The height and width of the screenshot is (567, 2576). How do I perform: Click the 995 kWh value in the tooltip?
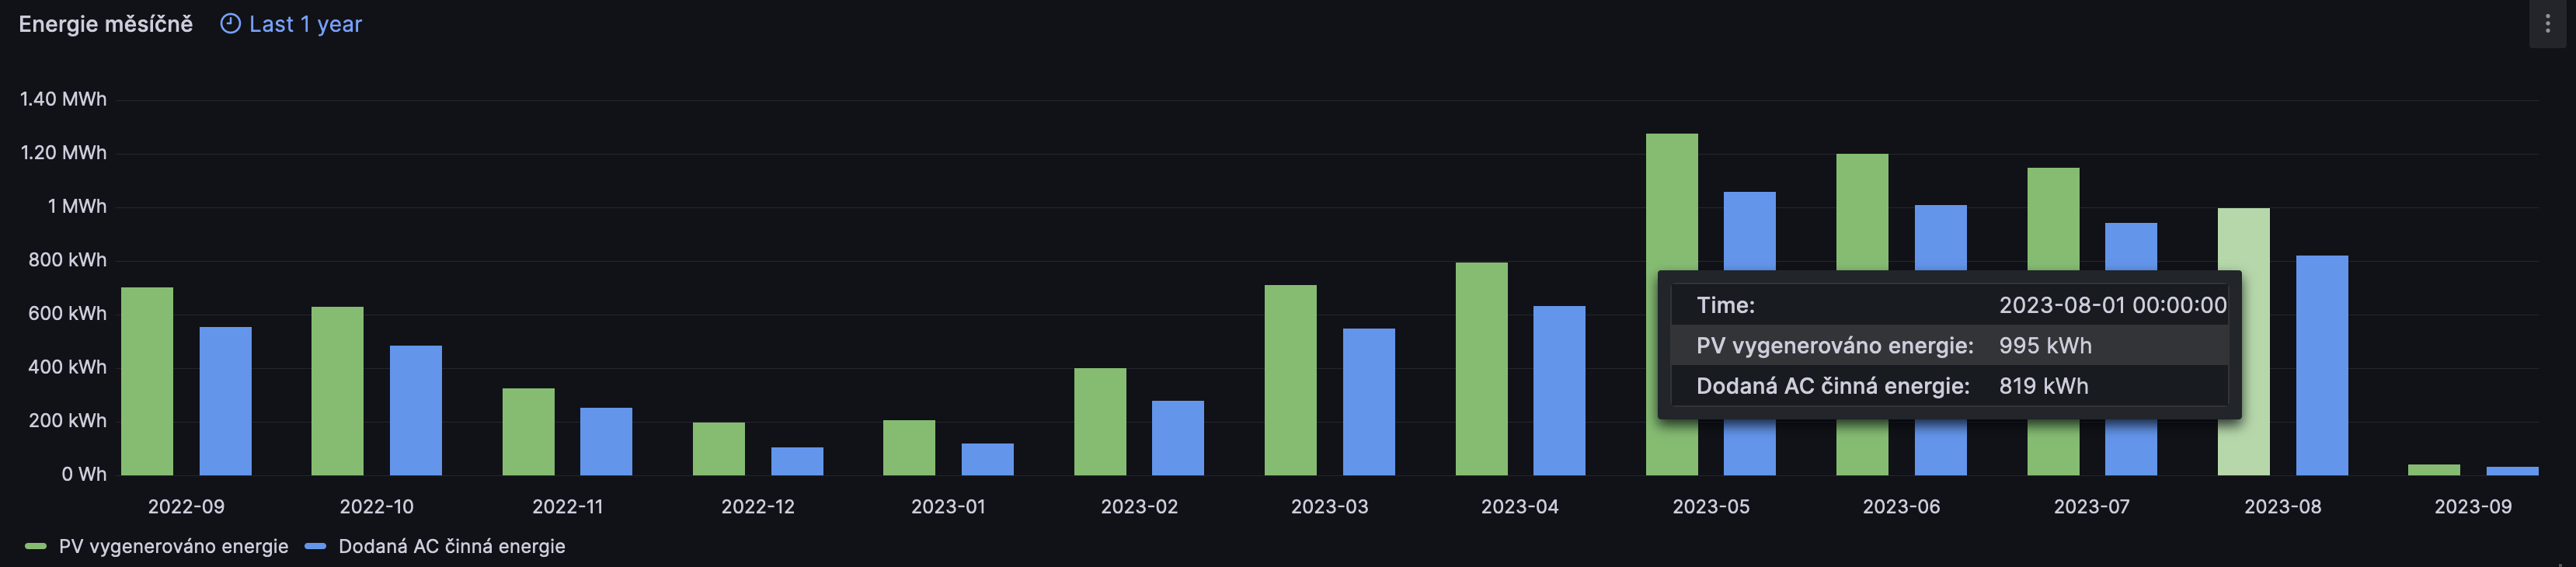(x=2045, y=346)
